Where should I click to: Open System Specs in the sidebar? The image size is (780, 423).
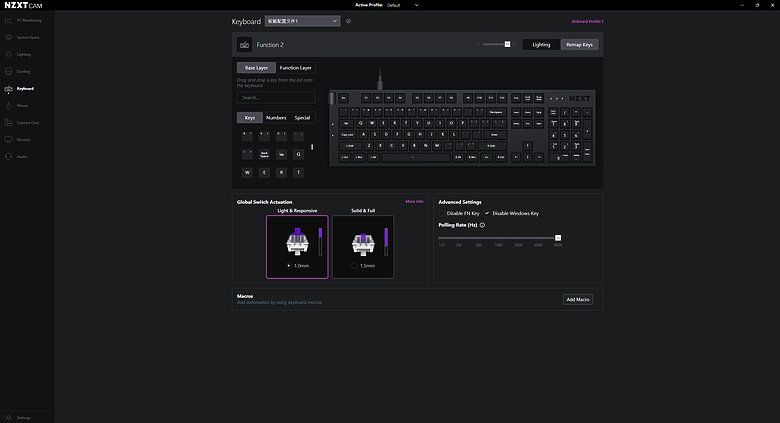click(x=22, y=37)
